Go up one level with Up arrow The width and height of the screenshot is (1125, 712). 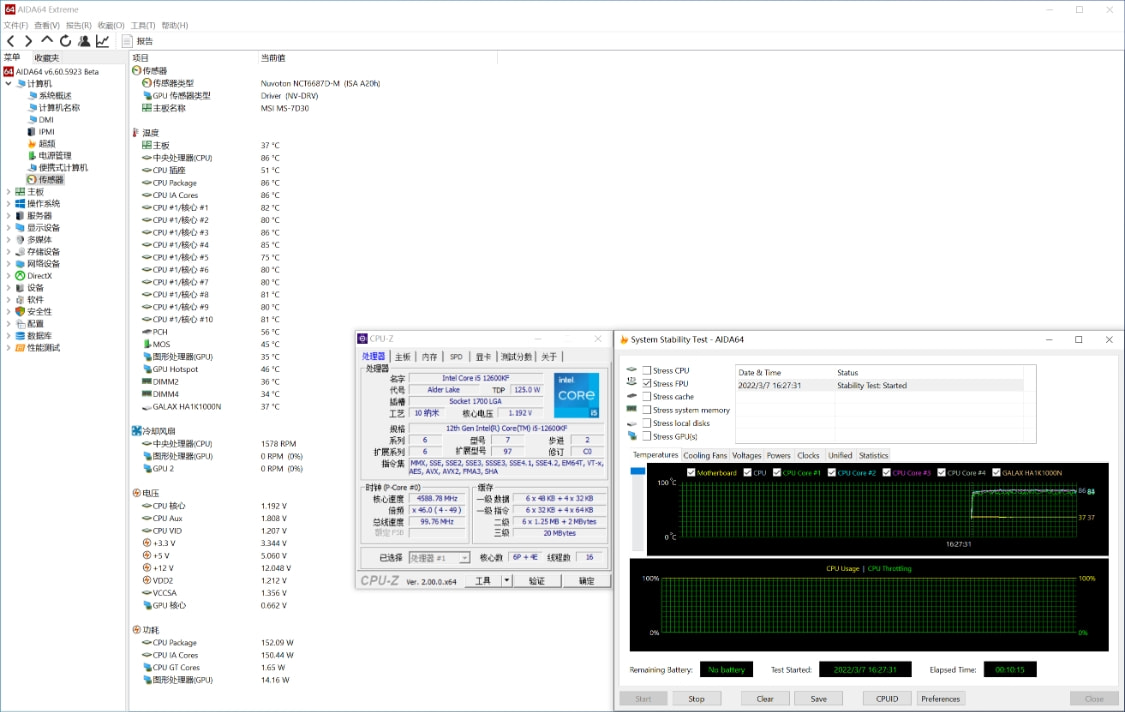[x=47, y=41]
